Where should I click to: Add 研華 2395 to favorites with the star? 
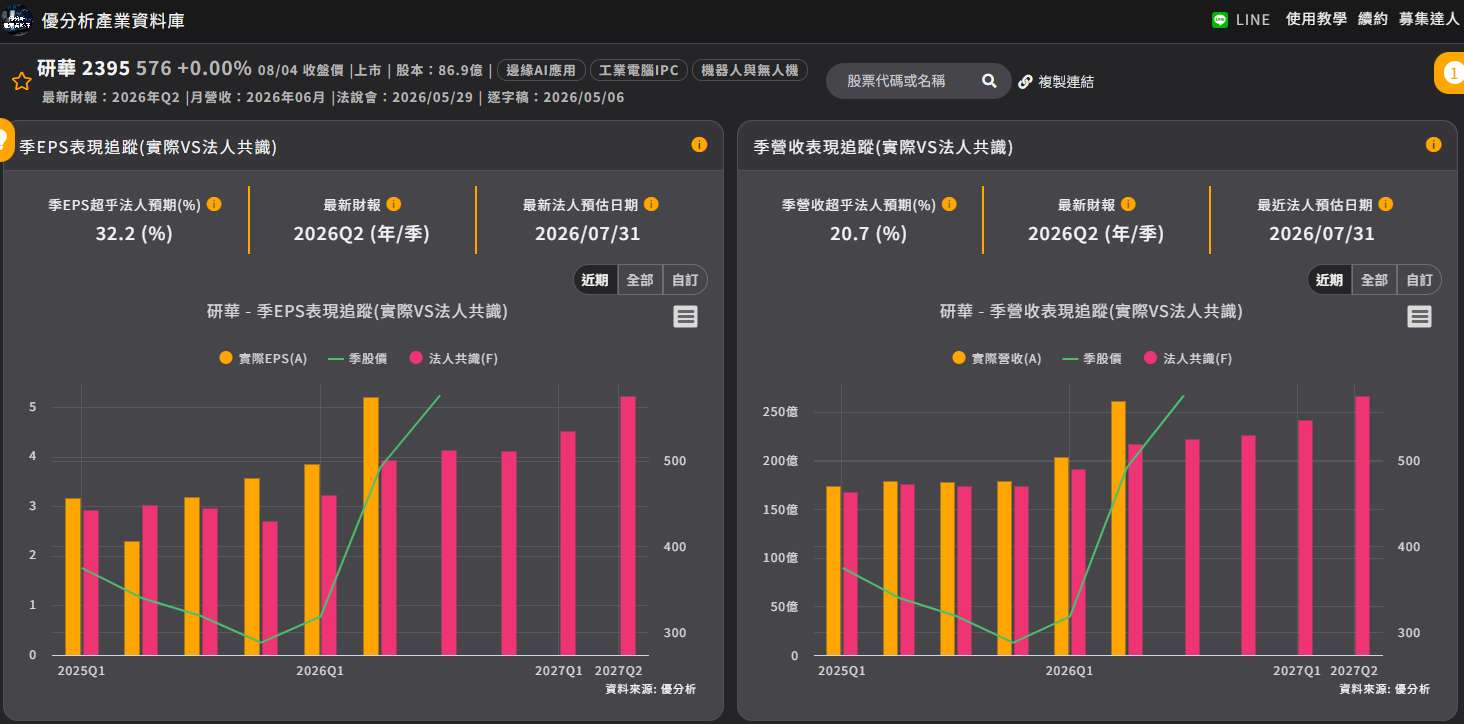(21, 81)
